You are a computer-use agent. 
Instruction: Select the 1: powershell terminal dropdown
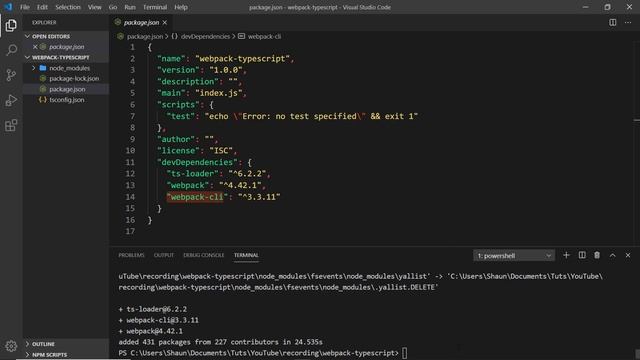514,256
